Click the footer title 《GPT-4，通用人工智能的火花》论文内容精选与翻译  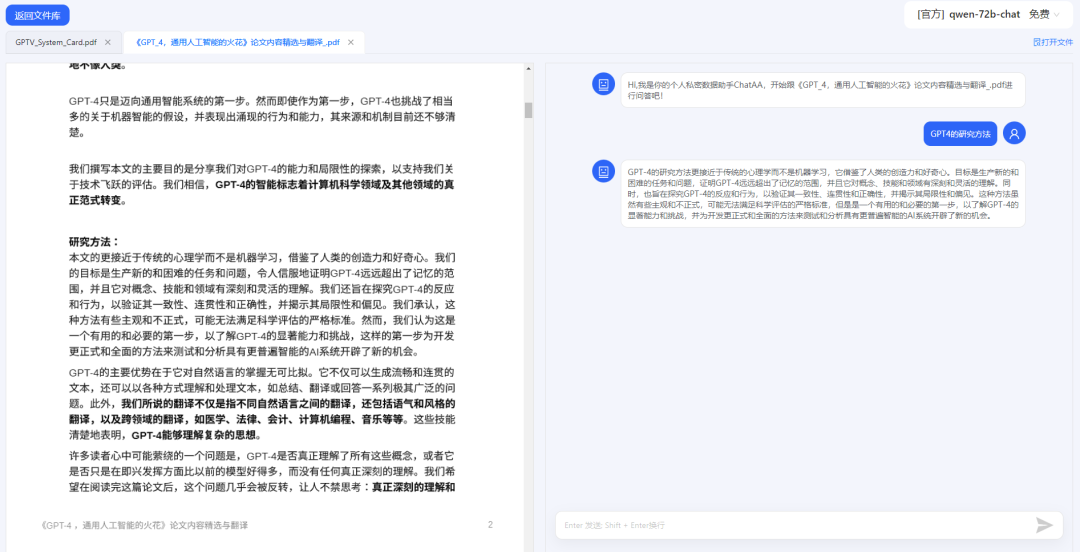coord(144,525)
